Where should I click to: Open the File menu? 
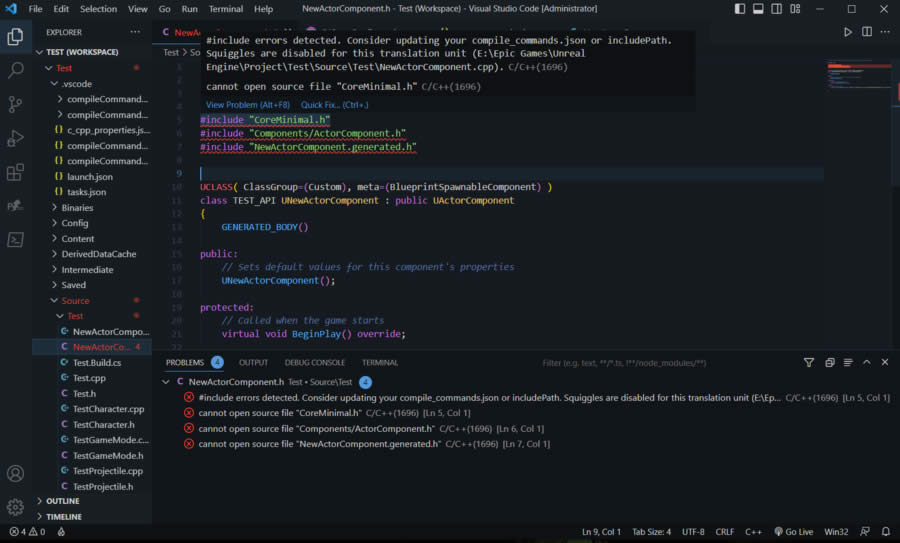(36, 9)
